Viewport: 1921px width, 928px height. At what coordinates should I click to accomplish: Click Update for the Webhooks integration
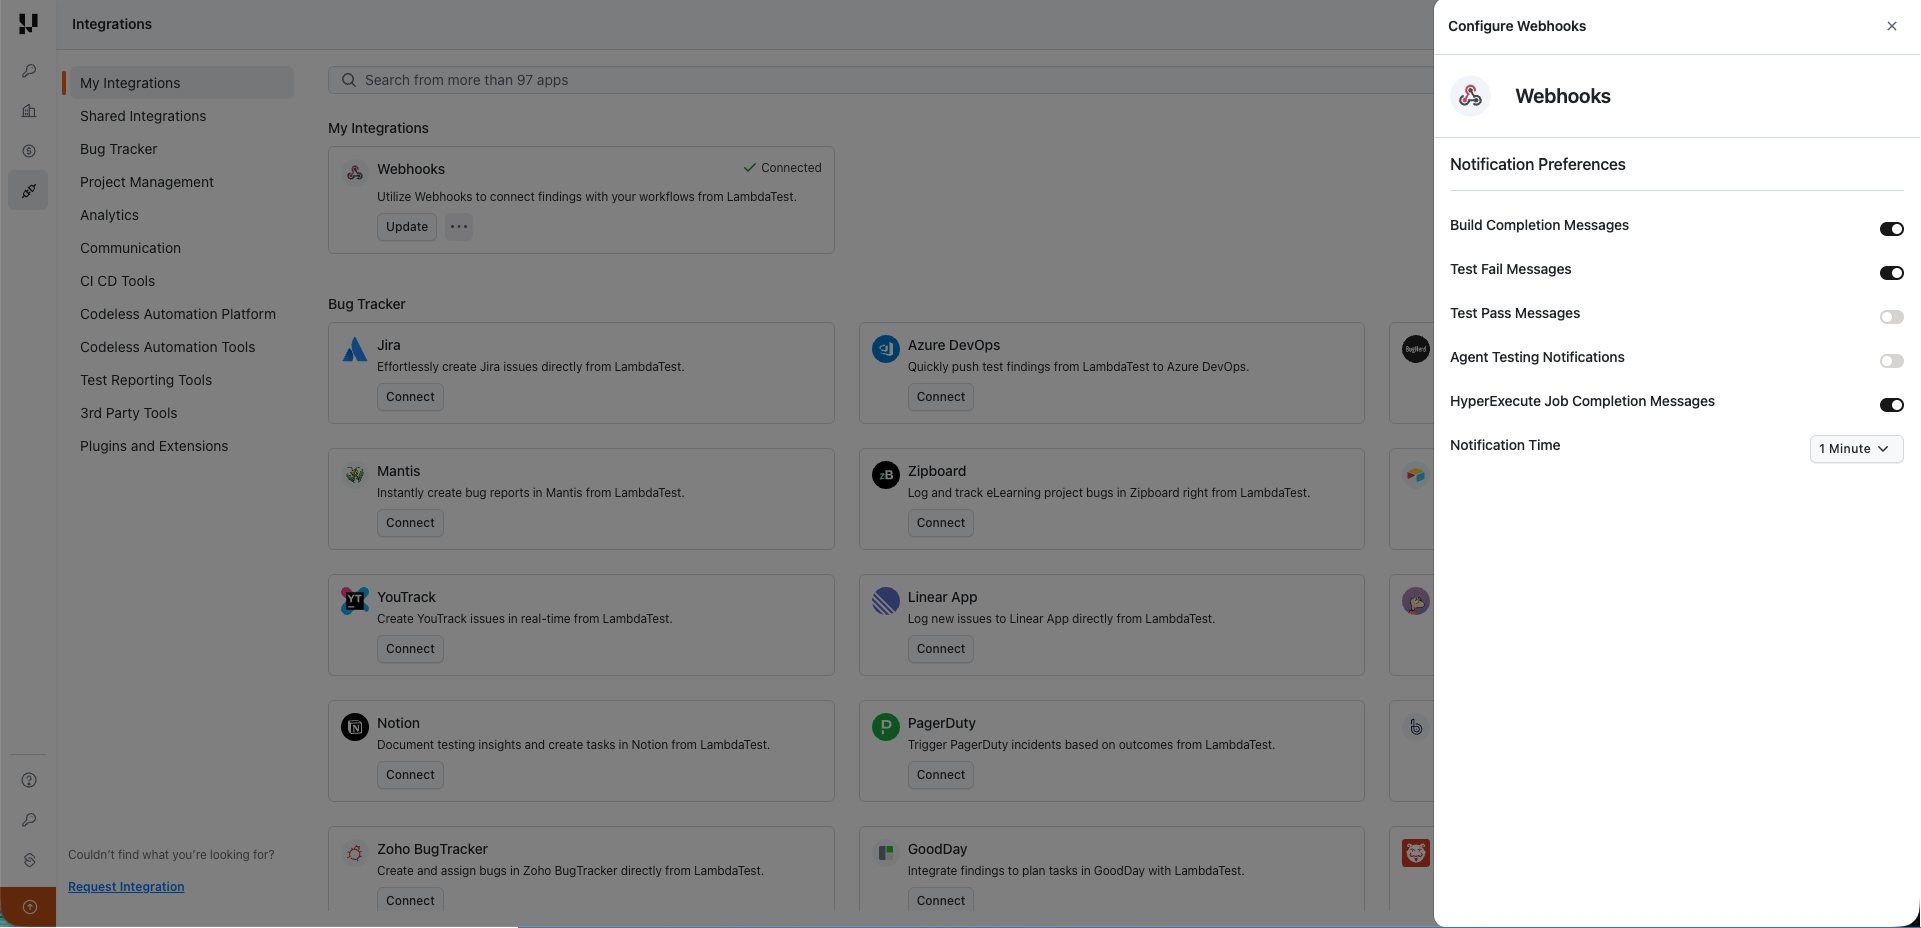[x=406, y=227]
